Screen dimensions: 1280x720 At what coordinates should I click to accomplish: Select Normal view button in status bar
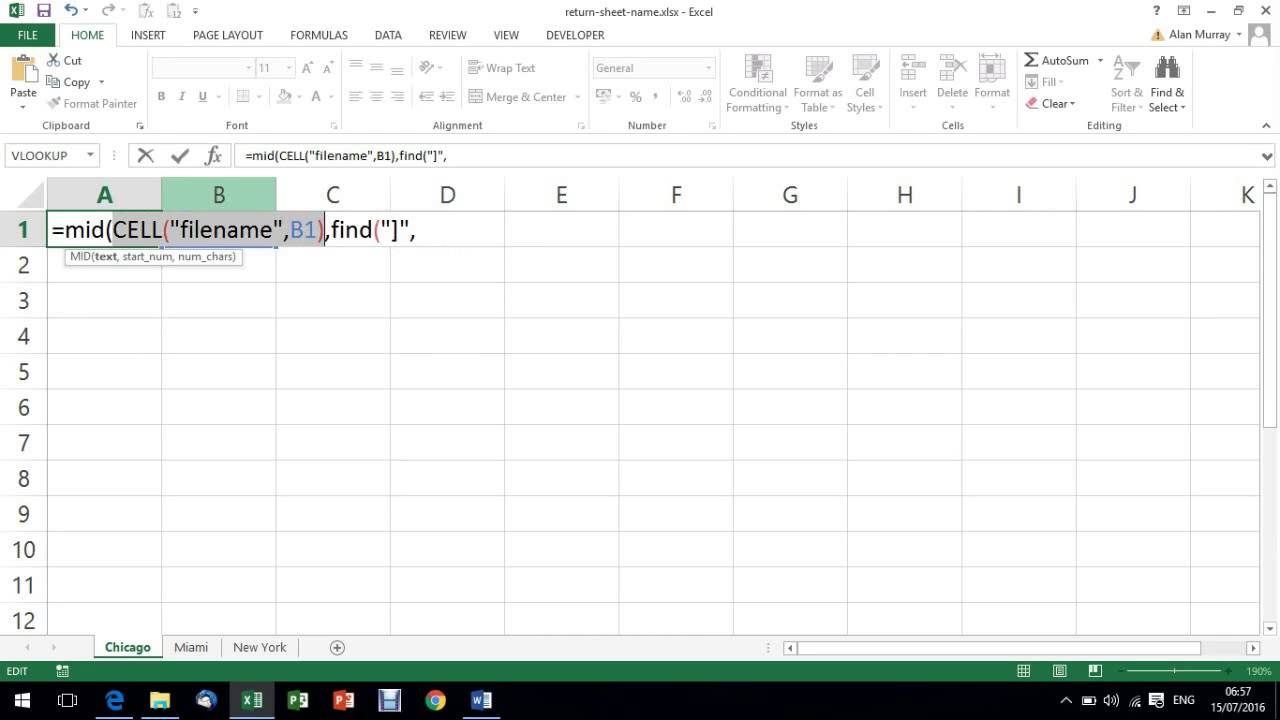(x=1023, y=671)
